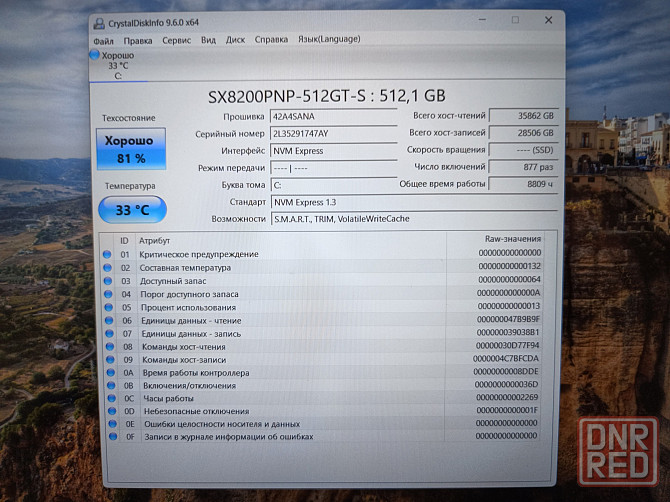Select the row Доступный запас

322,280
